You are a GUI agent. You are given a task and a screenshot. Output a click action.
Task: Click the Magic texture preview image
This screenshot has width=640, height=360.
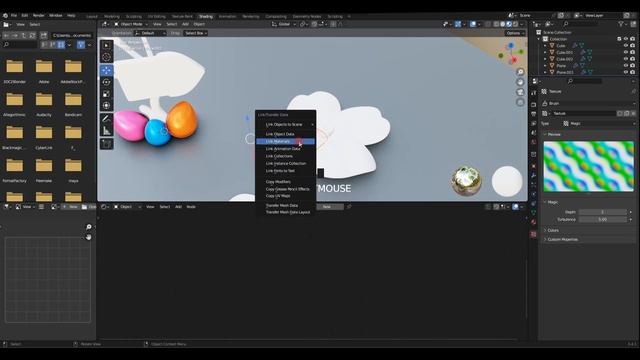click(x=589, y=166)
